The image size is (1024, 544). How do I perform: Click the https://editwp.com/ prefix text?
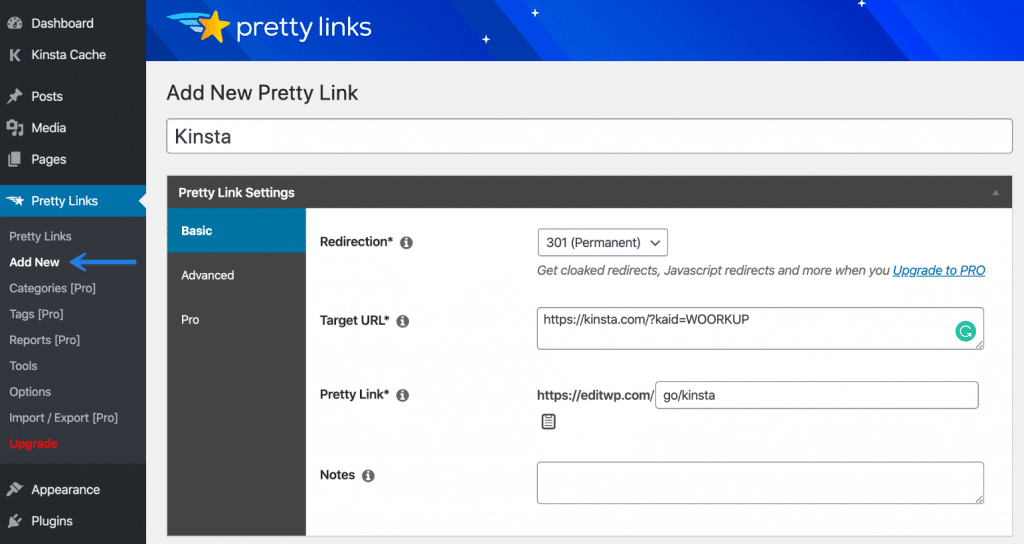pyautogui.click(x=594, y=395)
